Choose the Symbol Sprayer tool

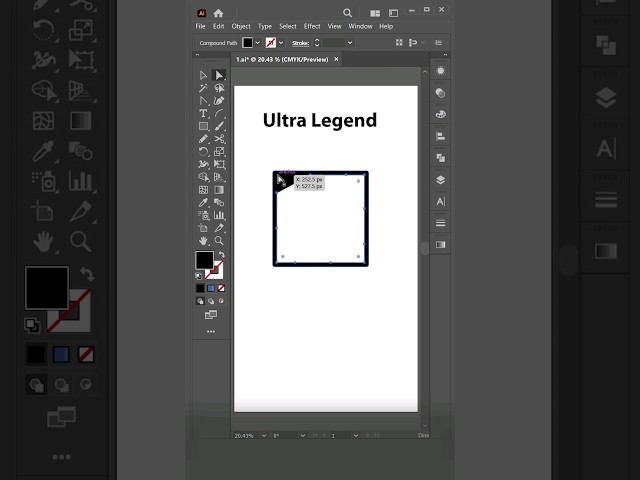(203, 215)
